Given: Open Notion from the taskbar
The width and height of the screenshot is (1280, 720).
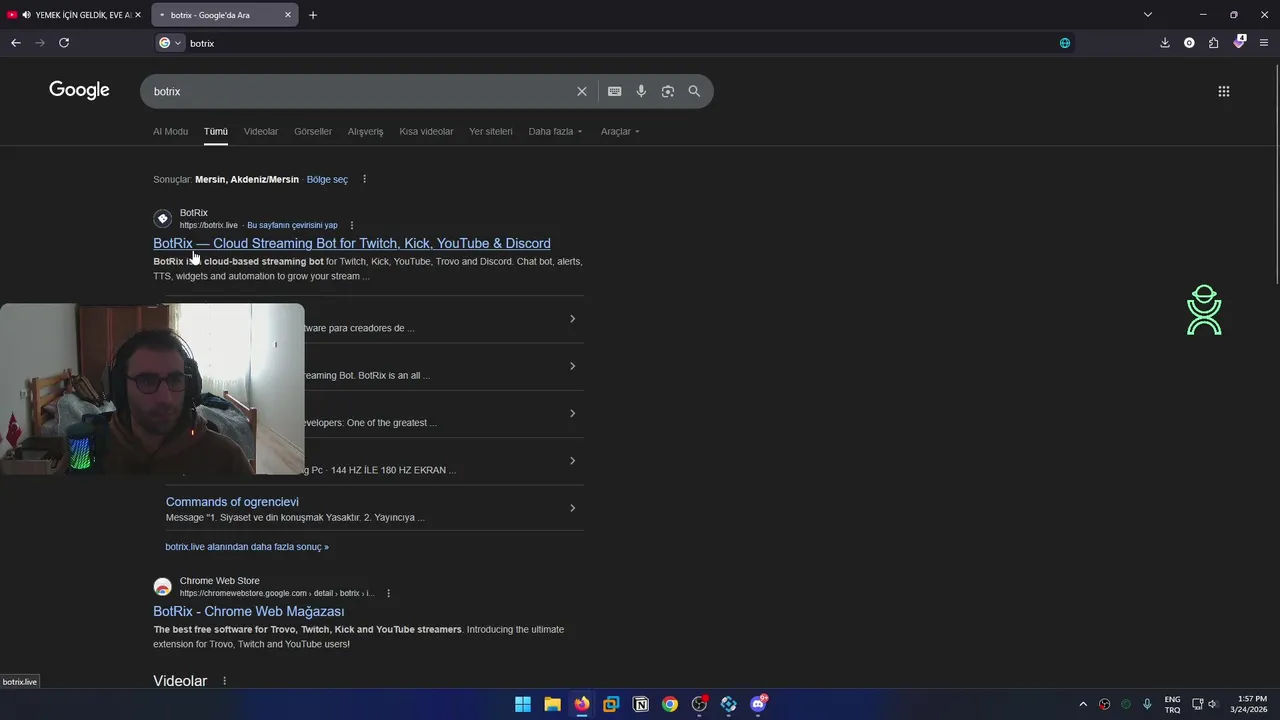Looking at the screenshot, I should coord(640,704).
